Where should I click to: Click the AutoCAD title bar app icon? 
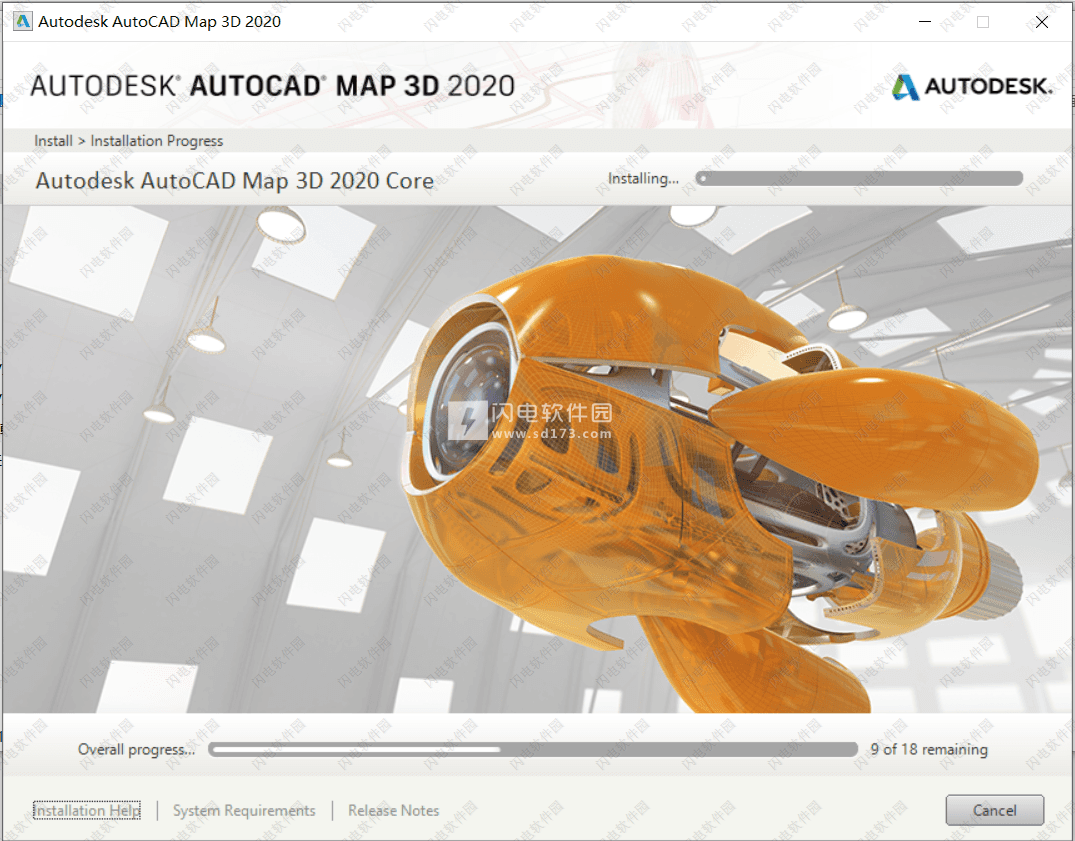coord(23,21)
